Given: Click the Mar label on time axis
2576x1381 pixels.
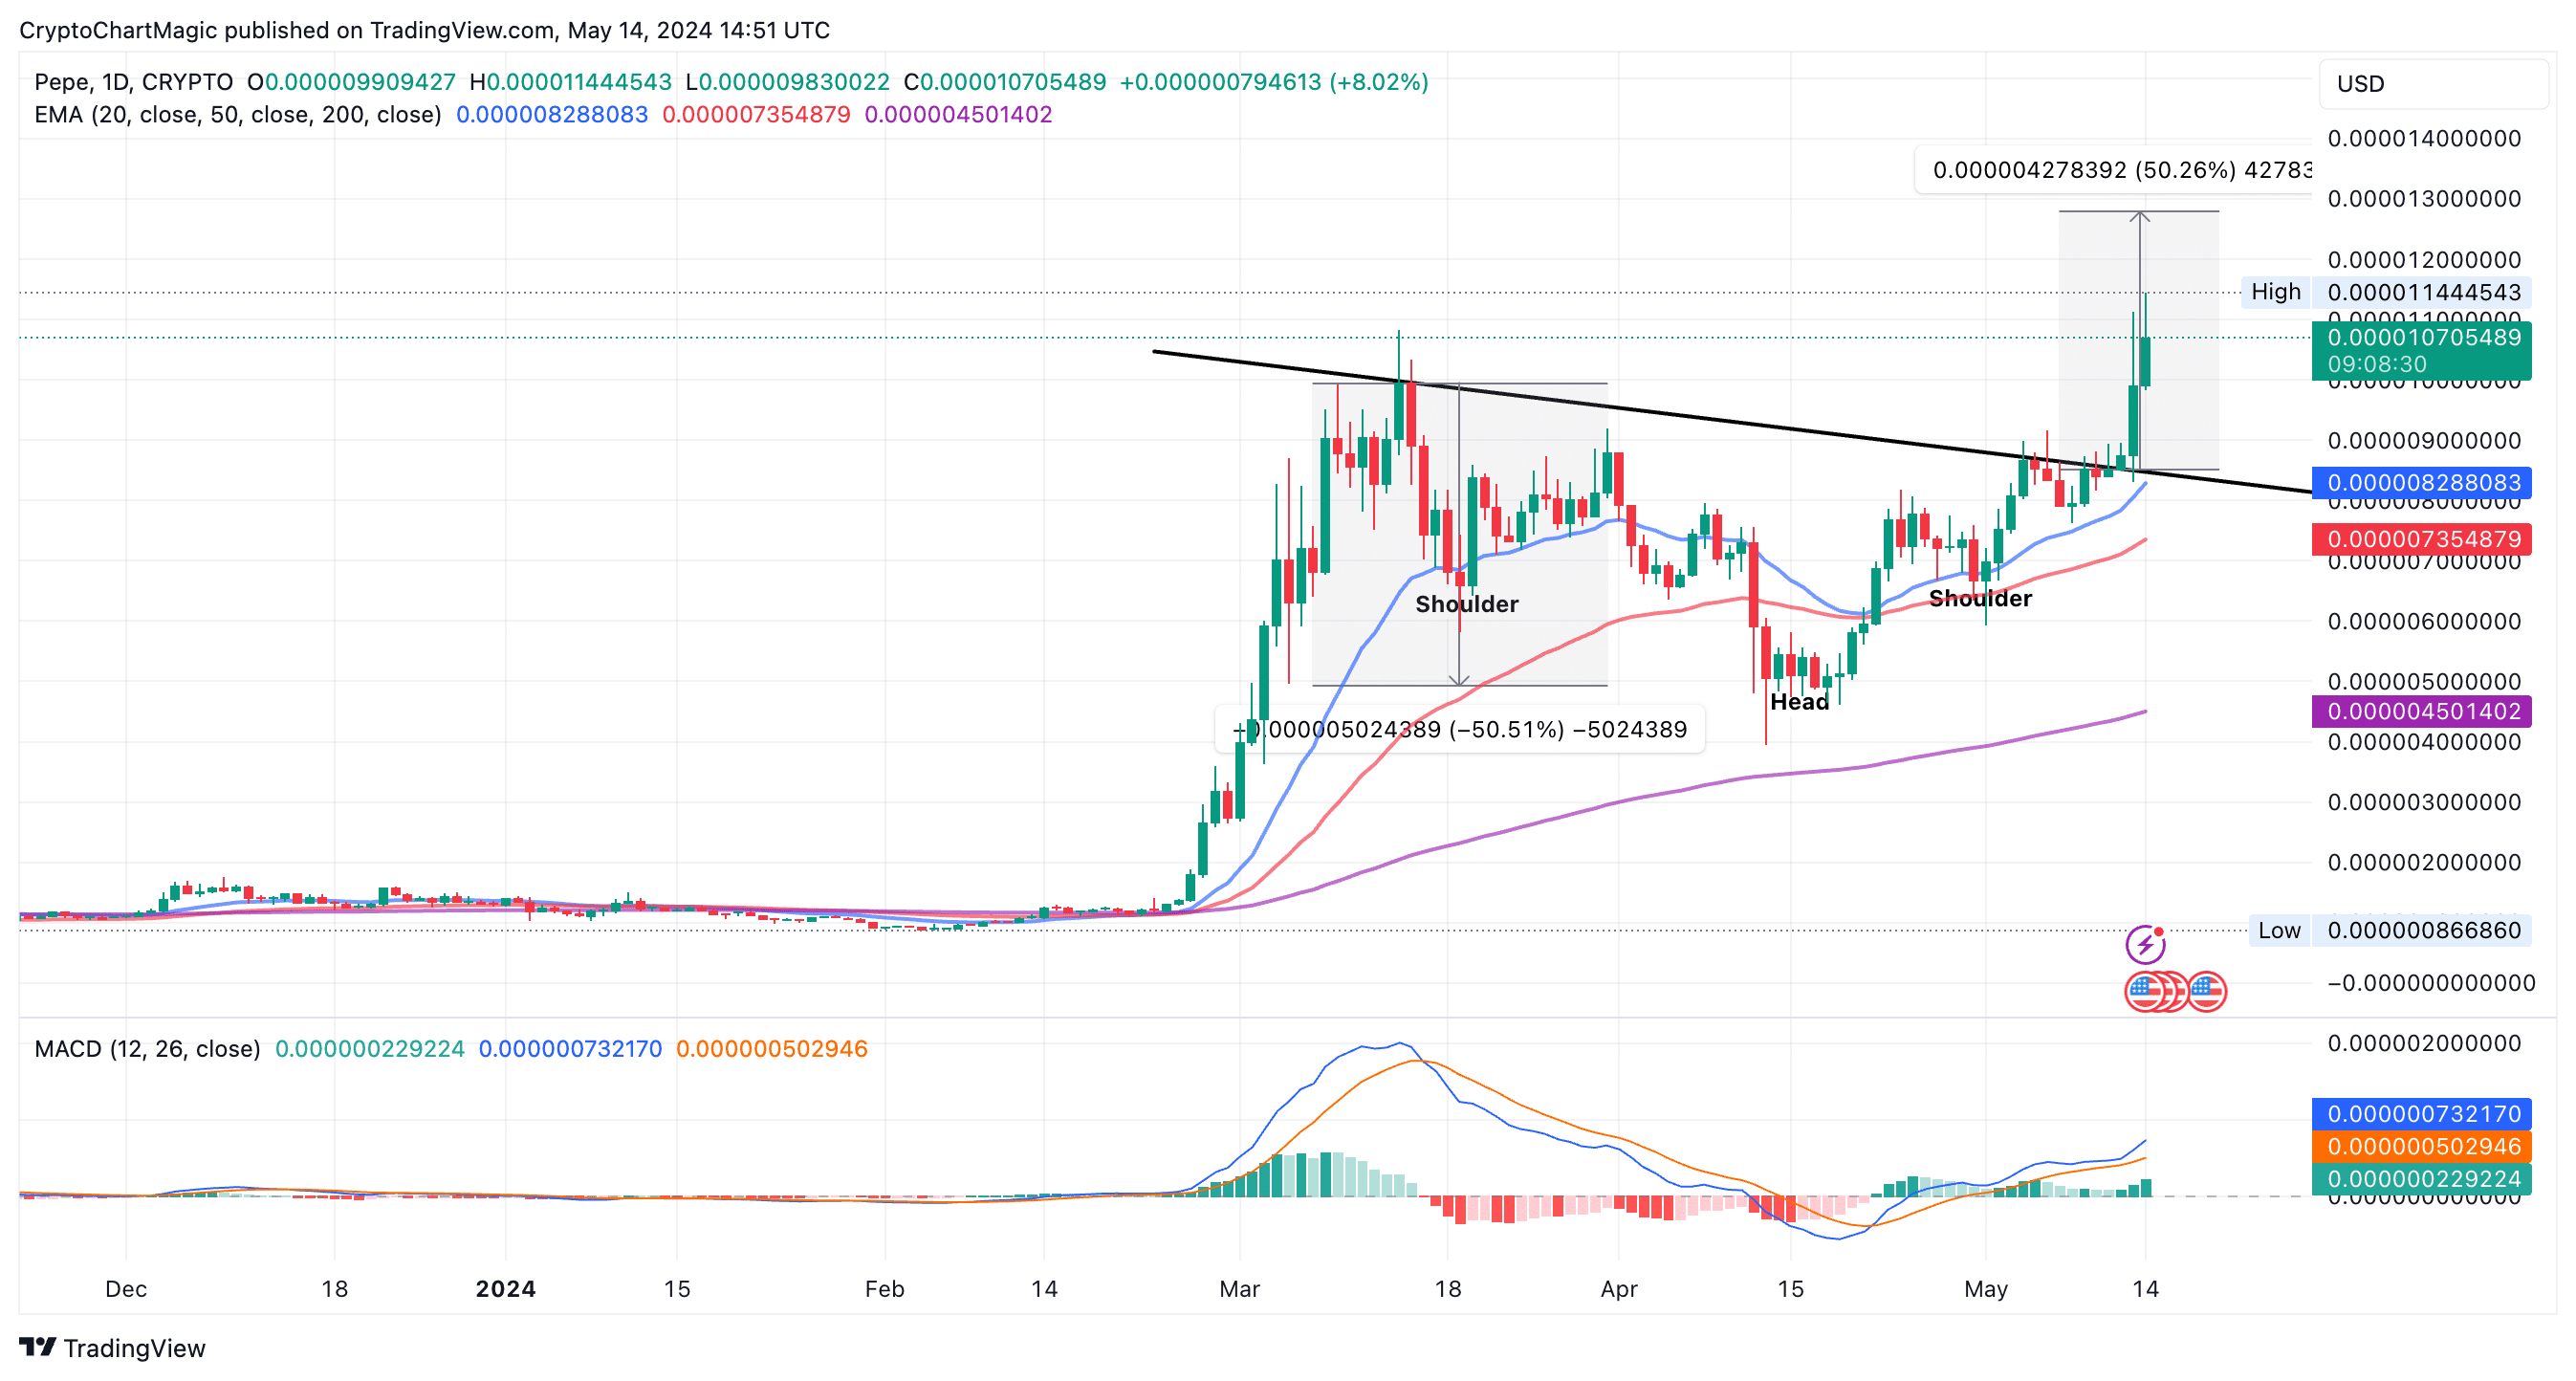Looking at the screenshot, I should (x=1239, y=1289).
